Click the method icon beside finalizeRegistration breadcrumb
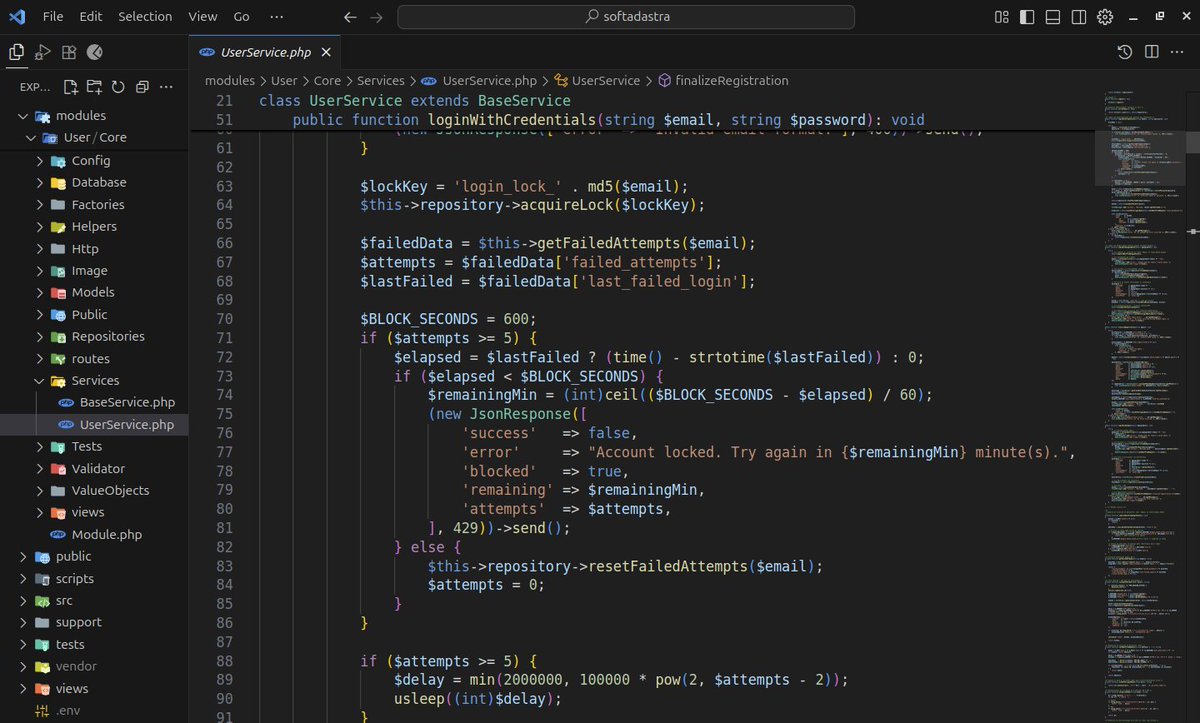Screen dimensions: 1200x723 coord(664,81)
